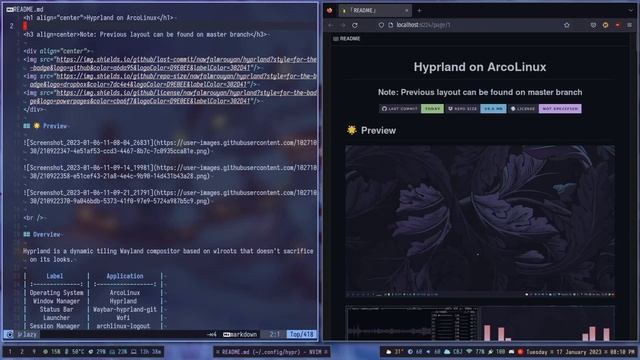Viewport: 640px width, 360px height.
Task: Reload the README page in Firefox
Action: [355, 25]
